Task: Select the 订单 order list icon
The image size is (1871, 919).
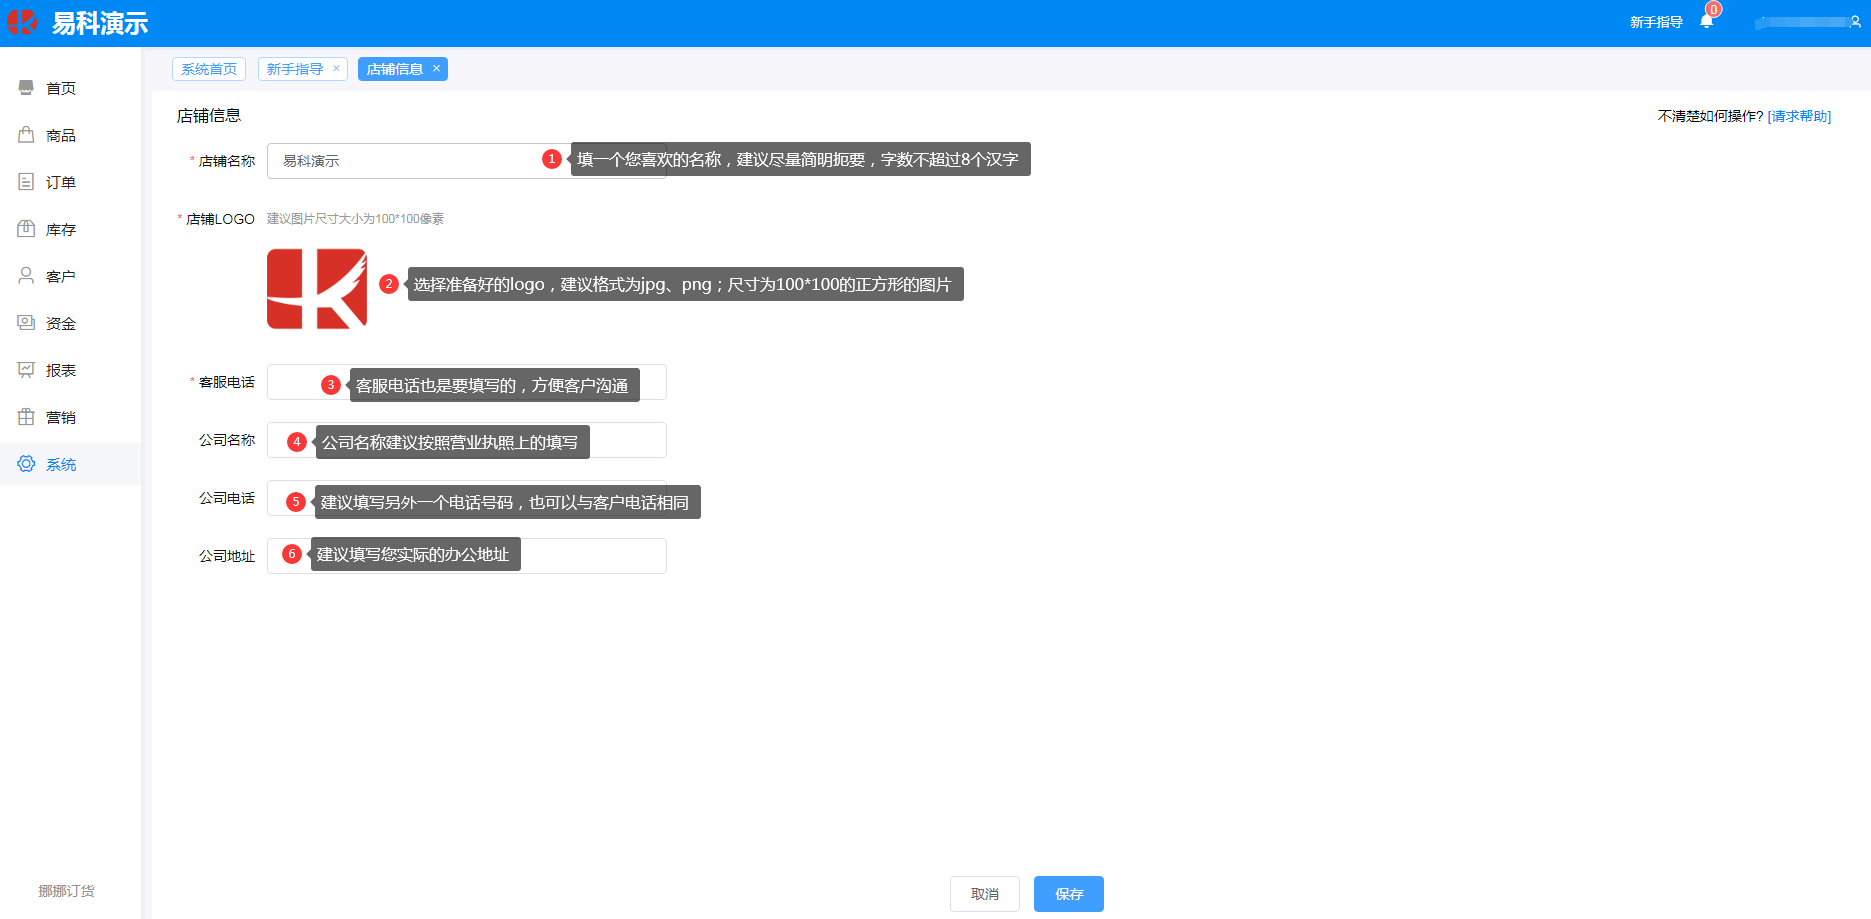Action: 26,182
